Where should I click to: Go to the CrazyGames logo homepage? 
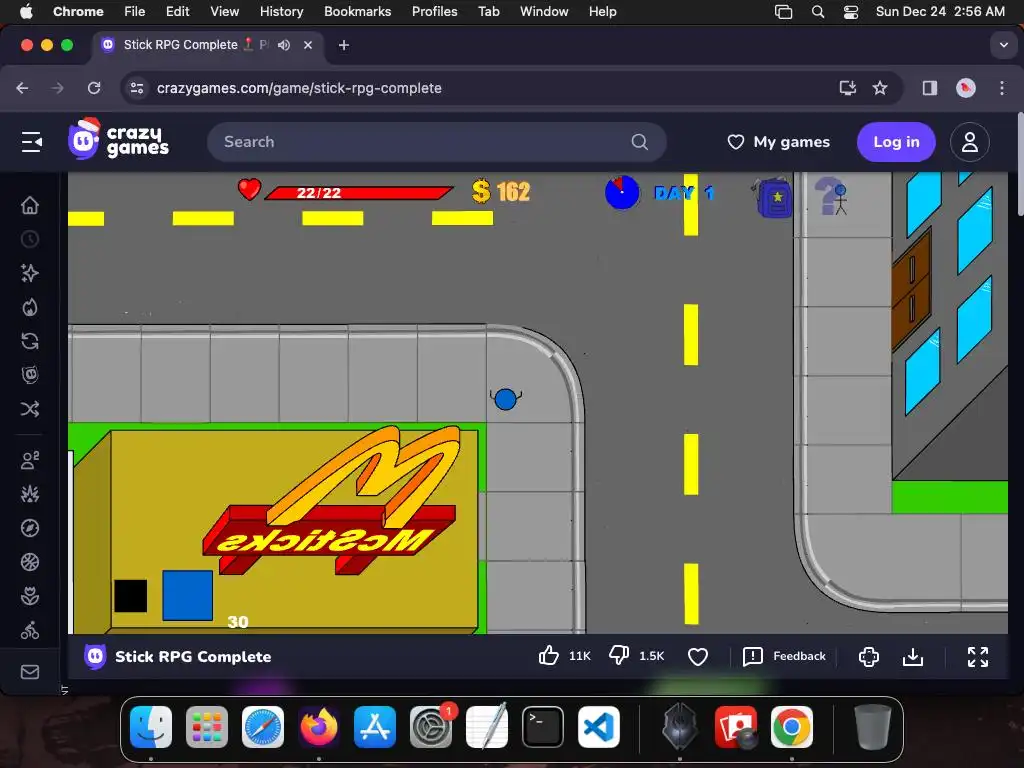tap(119, 140)
